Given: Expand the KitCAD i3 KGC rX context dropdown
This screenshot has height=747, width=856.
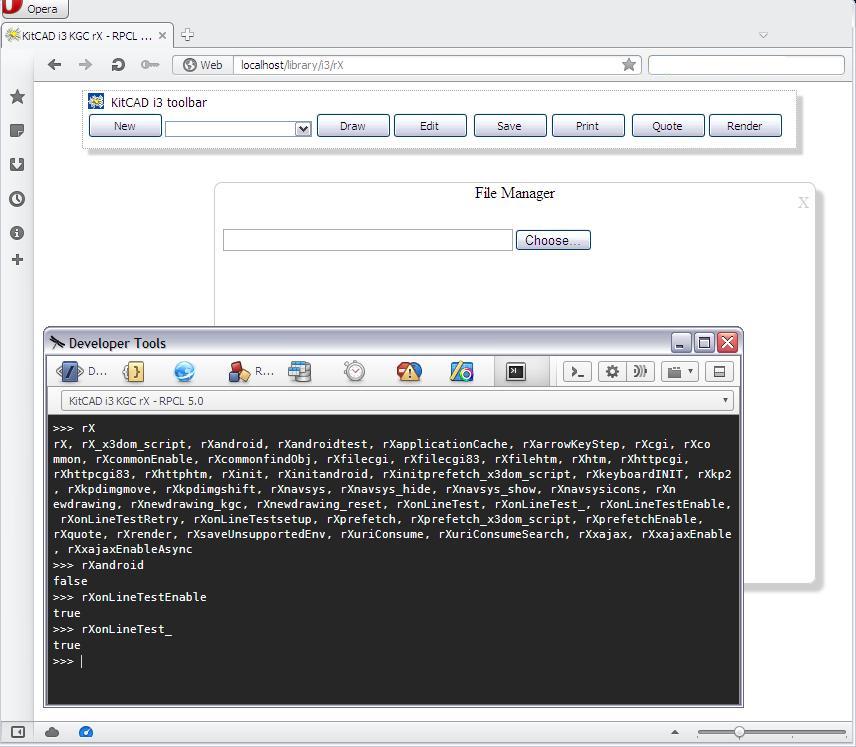Looking at the screenshot, I should coord(397,401).
